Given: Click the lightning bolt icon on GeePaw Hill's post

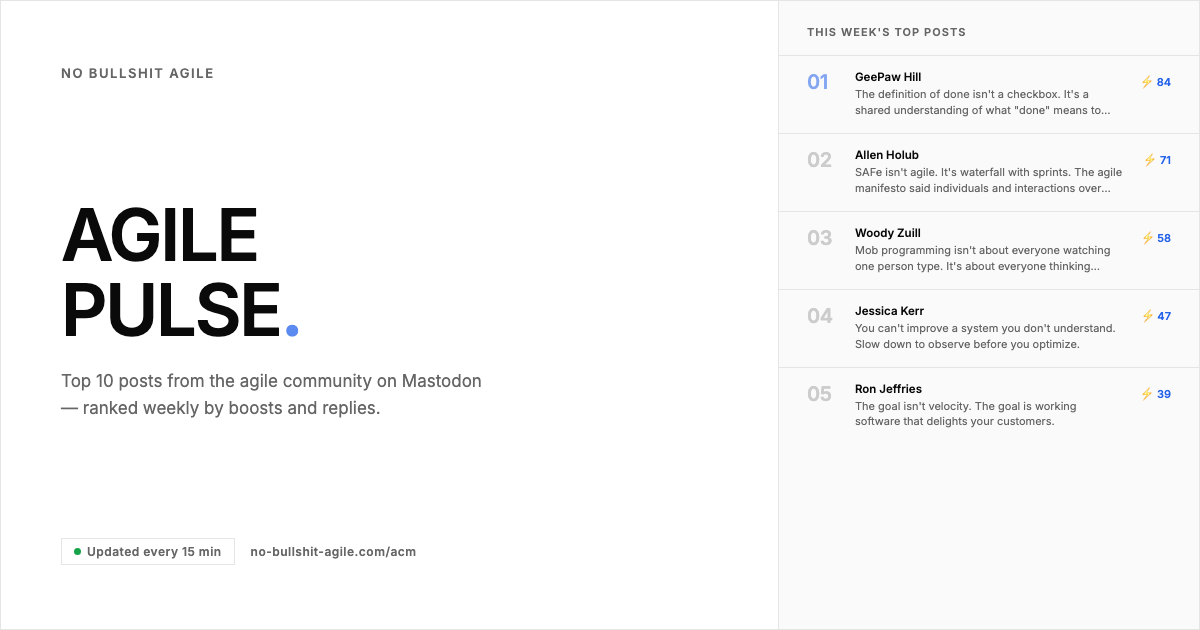Looking at the screenshot, I should coord(1146,82).
